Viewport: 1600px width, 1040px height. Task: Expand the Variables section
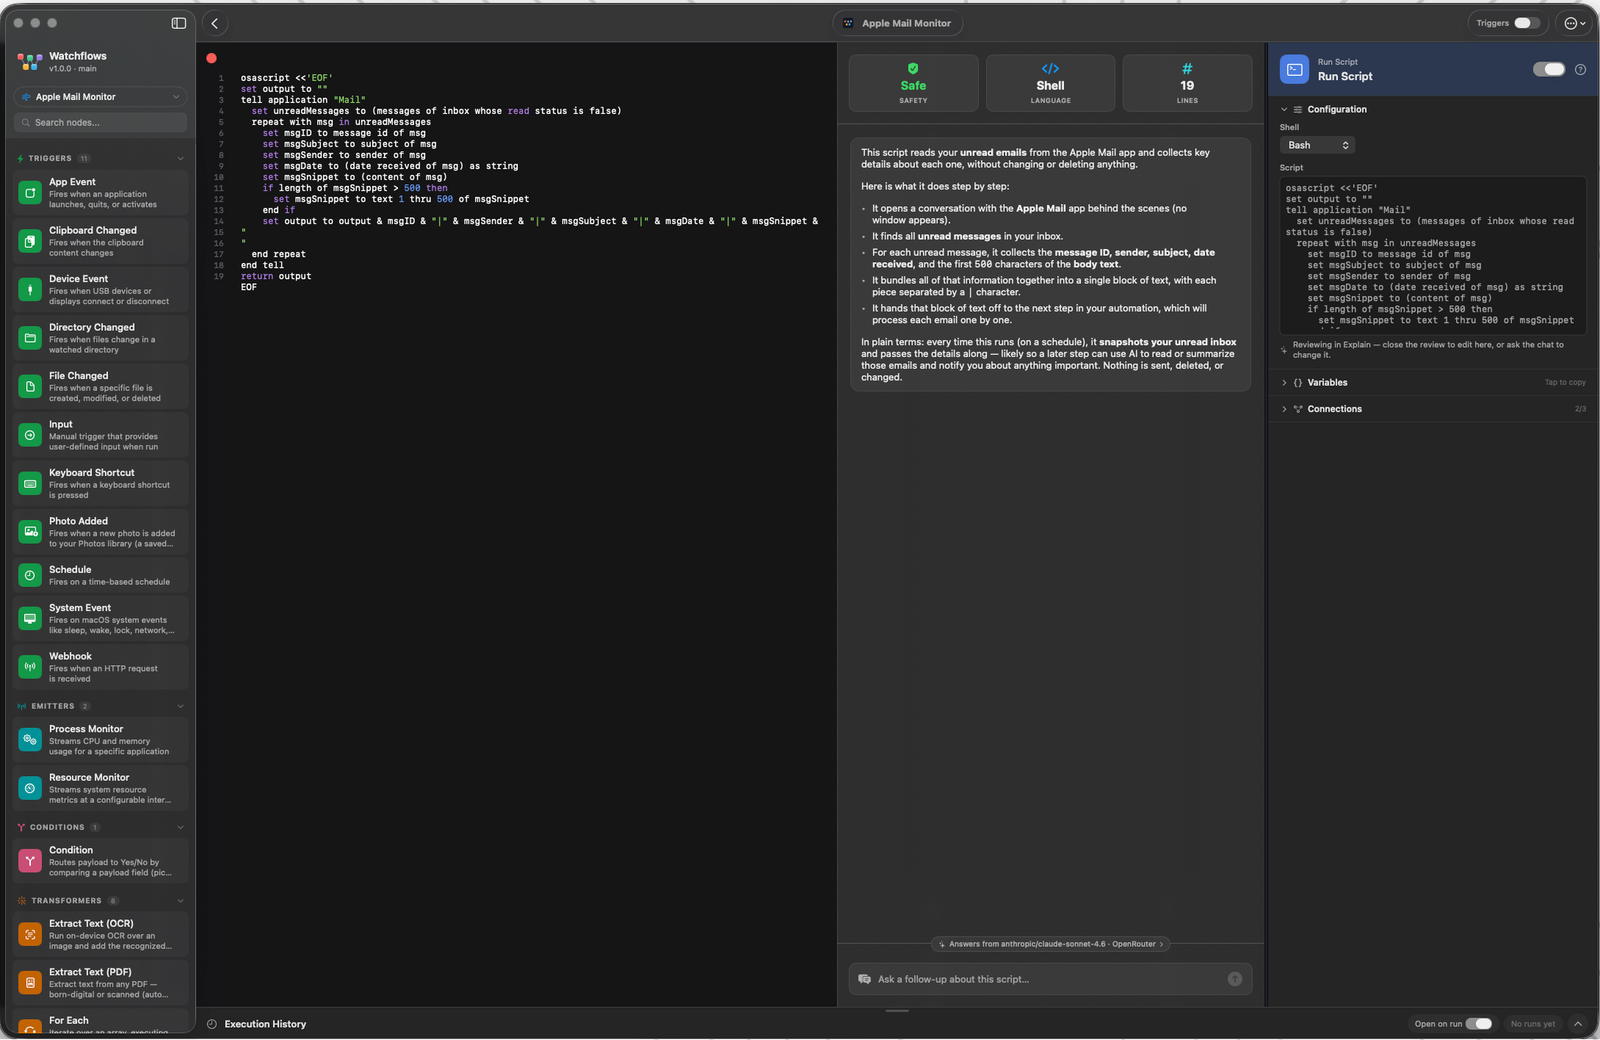pos(1284,382)
